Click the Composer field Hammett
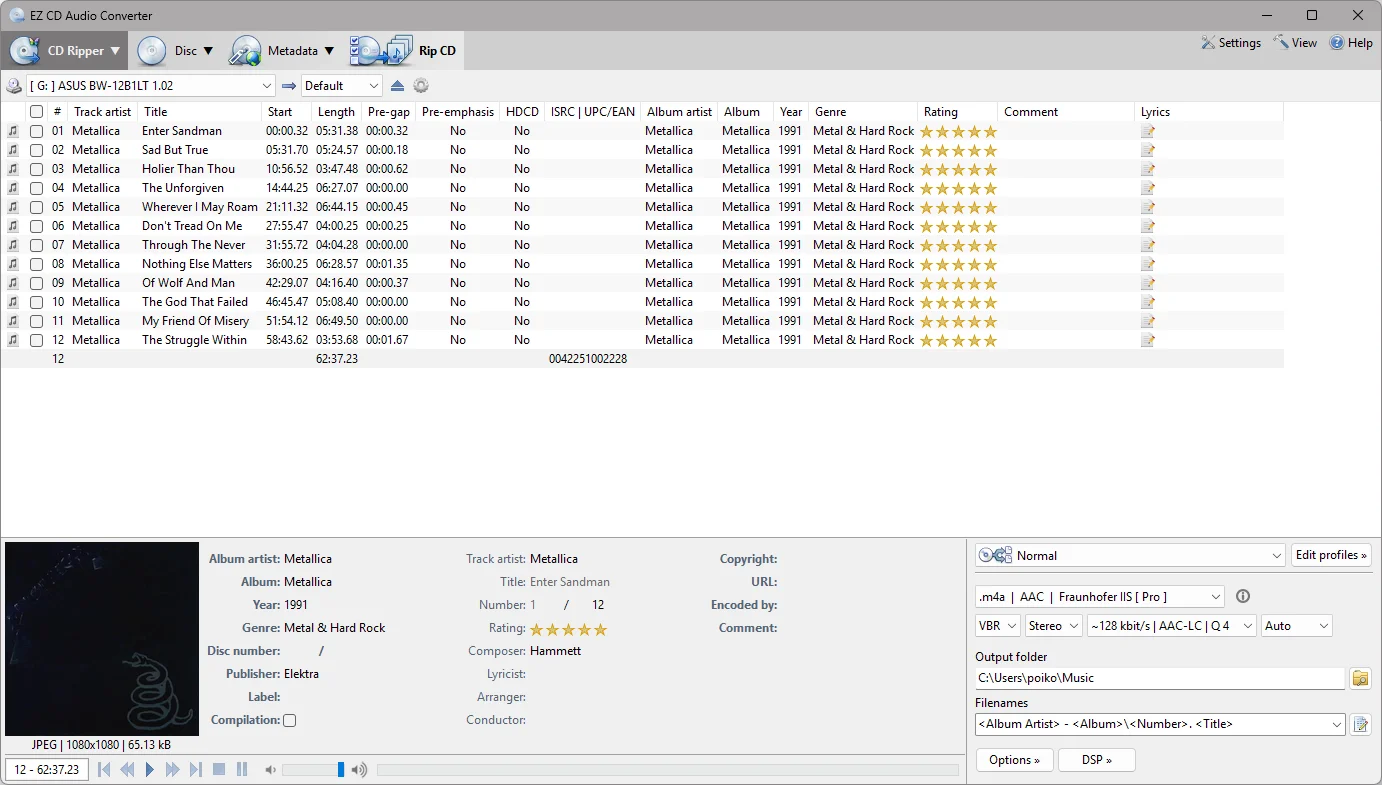1382x785 pixels. 555,651
